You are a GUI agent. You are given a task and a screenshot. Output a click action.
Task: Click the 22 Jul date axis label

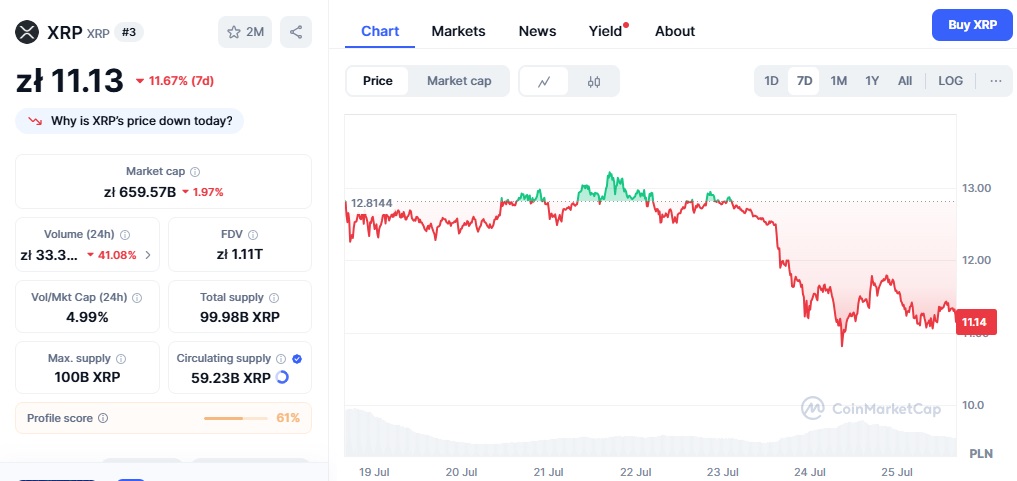tap(635, 472)
